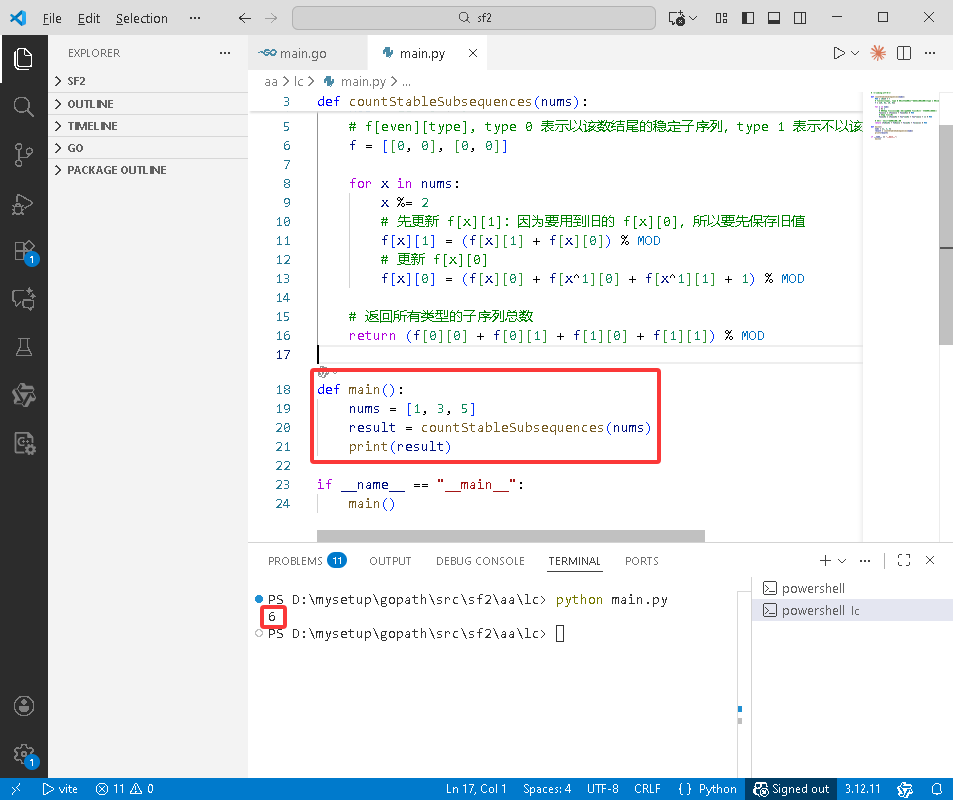Open the overflow menu ellipsis in title bar
Screen dimensions: 953x800
coord(194,18)
